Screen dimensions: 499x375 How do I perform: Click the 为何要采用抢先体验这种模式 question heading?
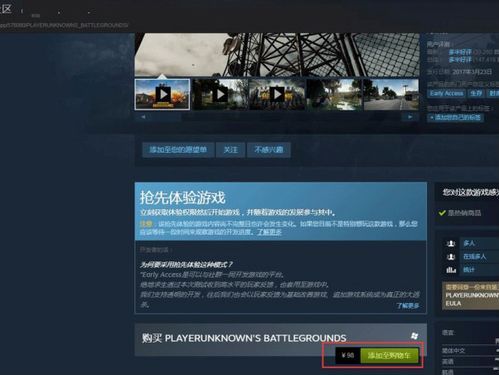click(186, 265)
